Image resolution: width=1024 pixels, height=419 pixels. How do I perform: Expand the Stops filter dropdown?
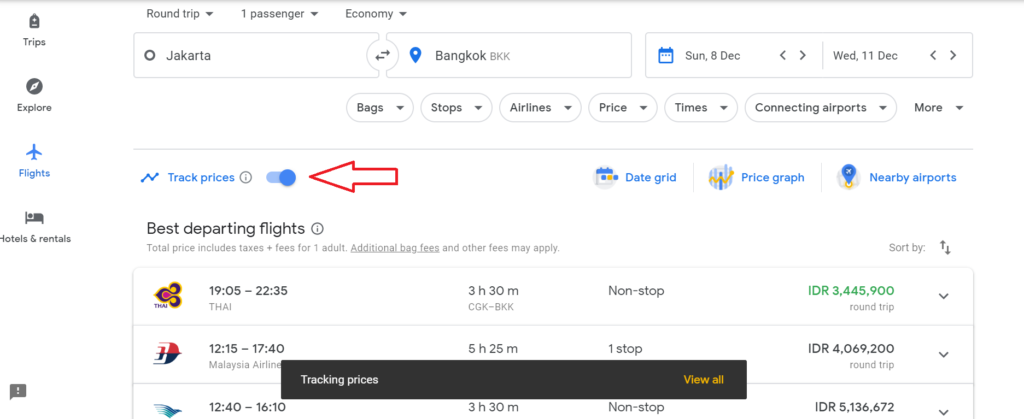(455, 107)
